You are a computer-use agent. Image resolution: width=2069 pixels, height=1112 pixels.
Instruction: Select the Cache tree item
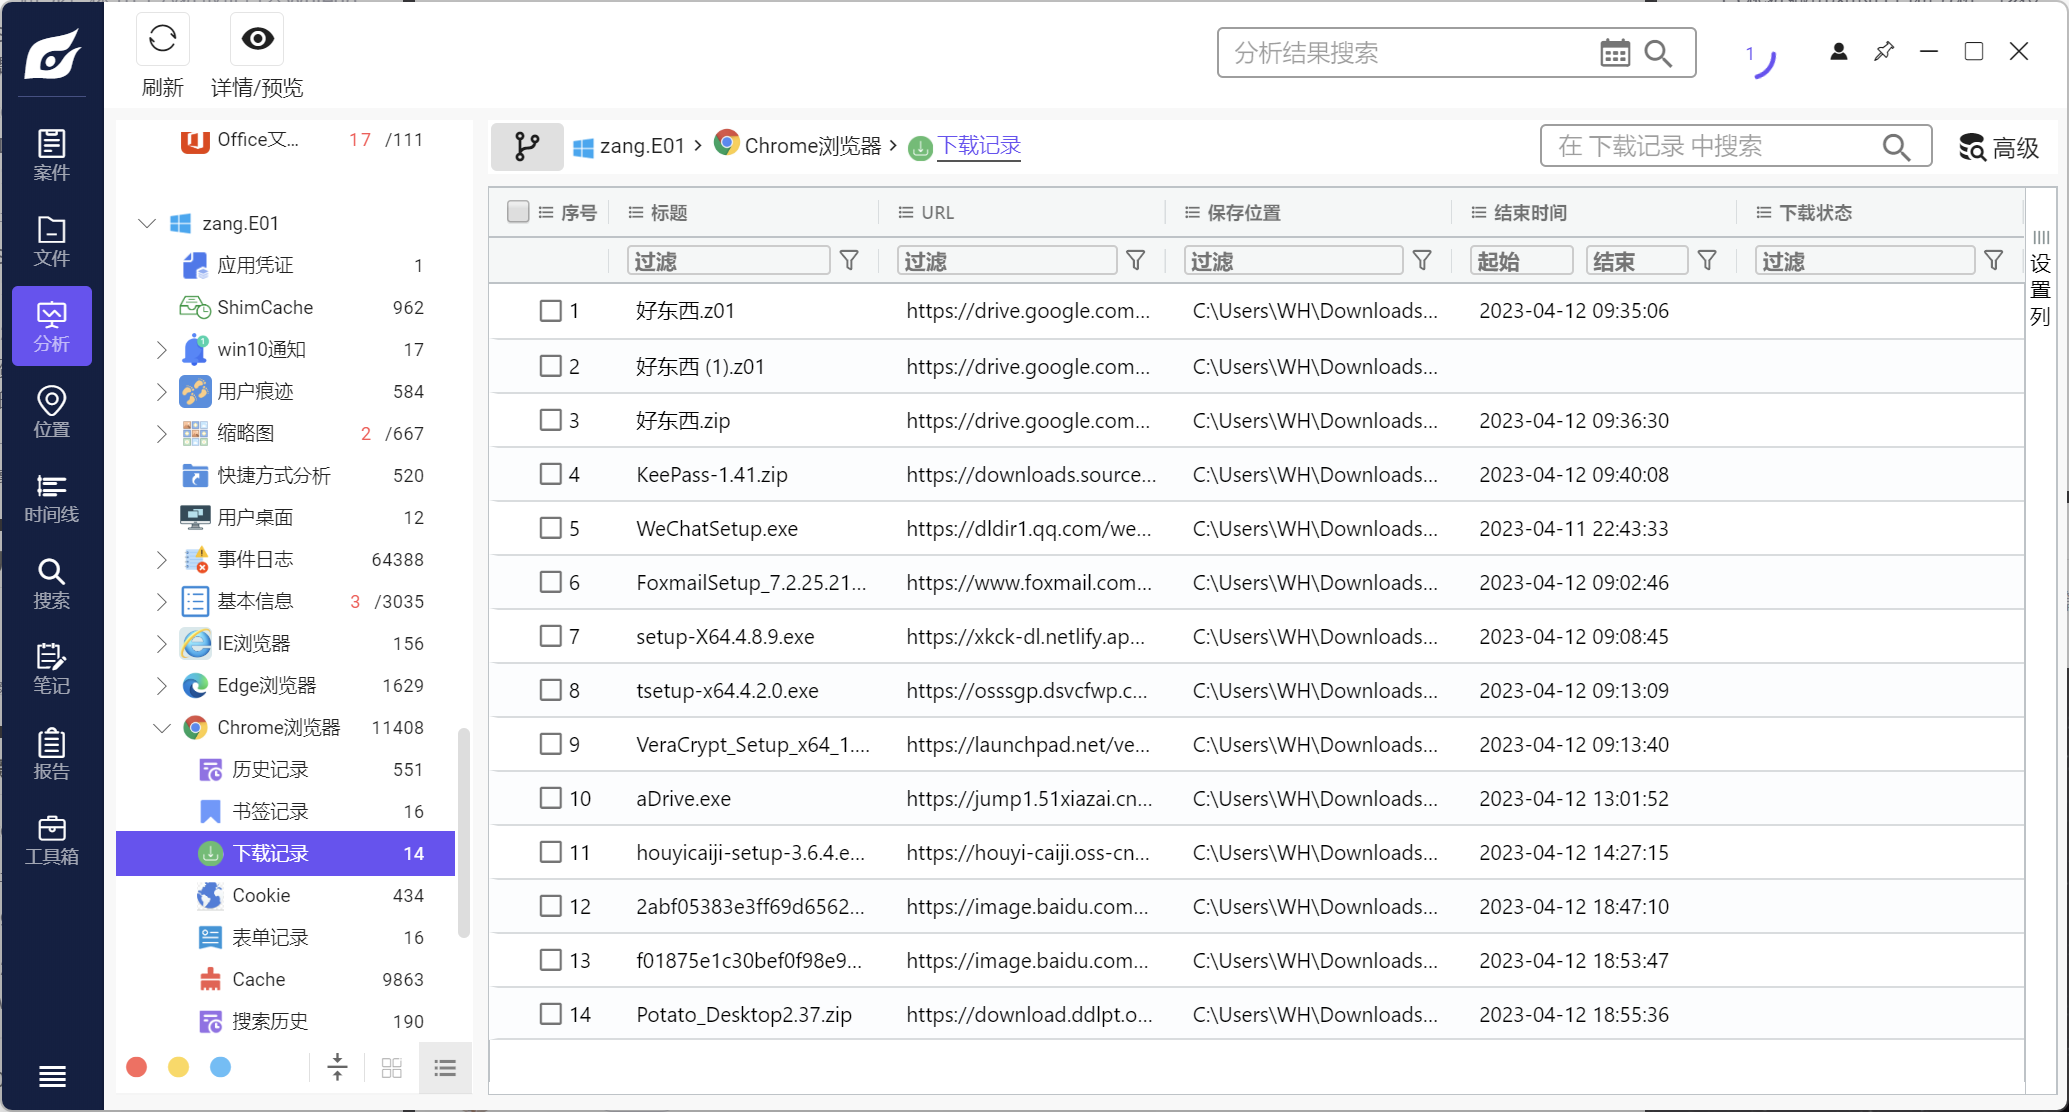pyautogui.click(x=285, y=979)
